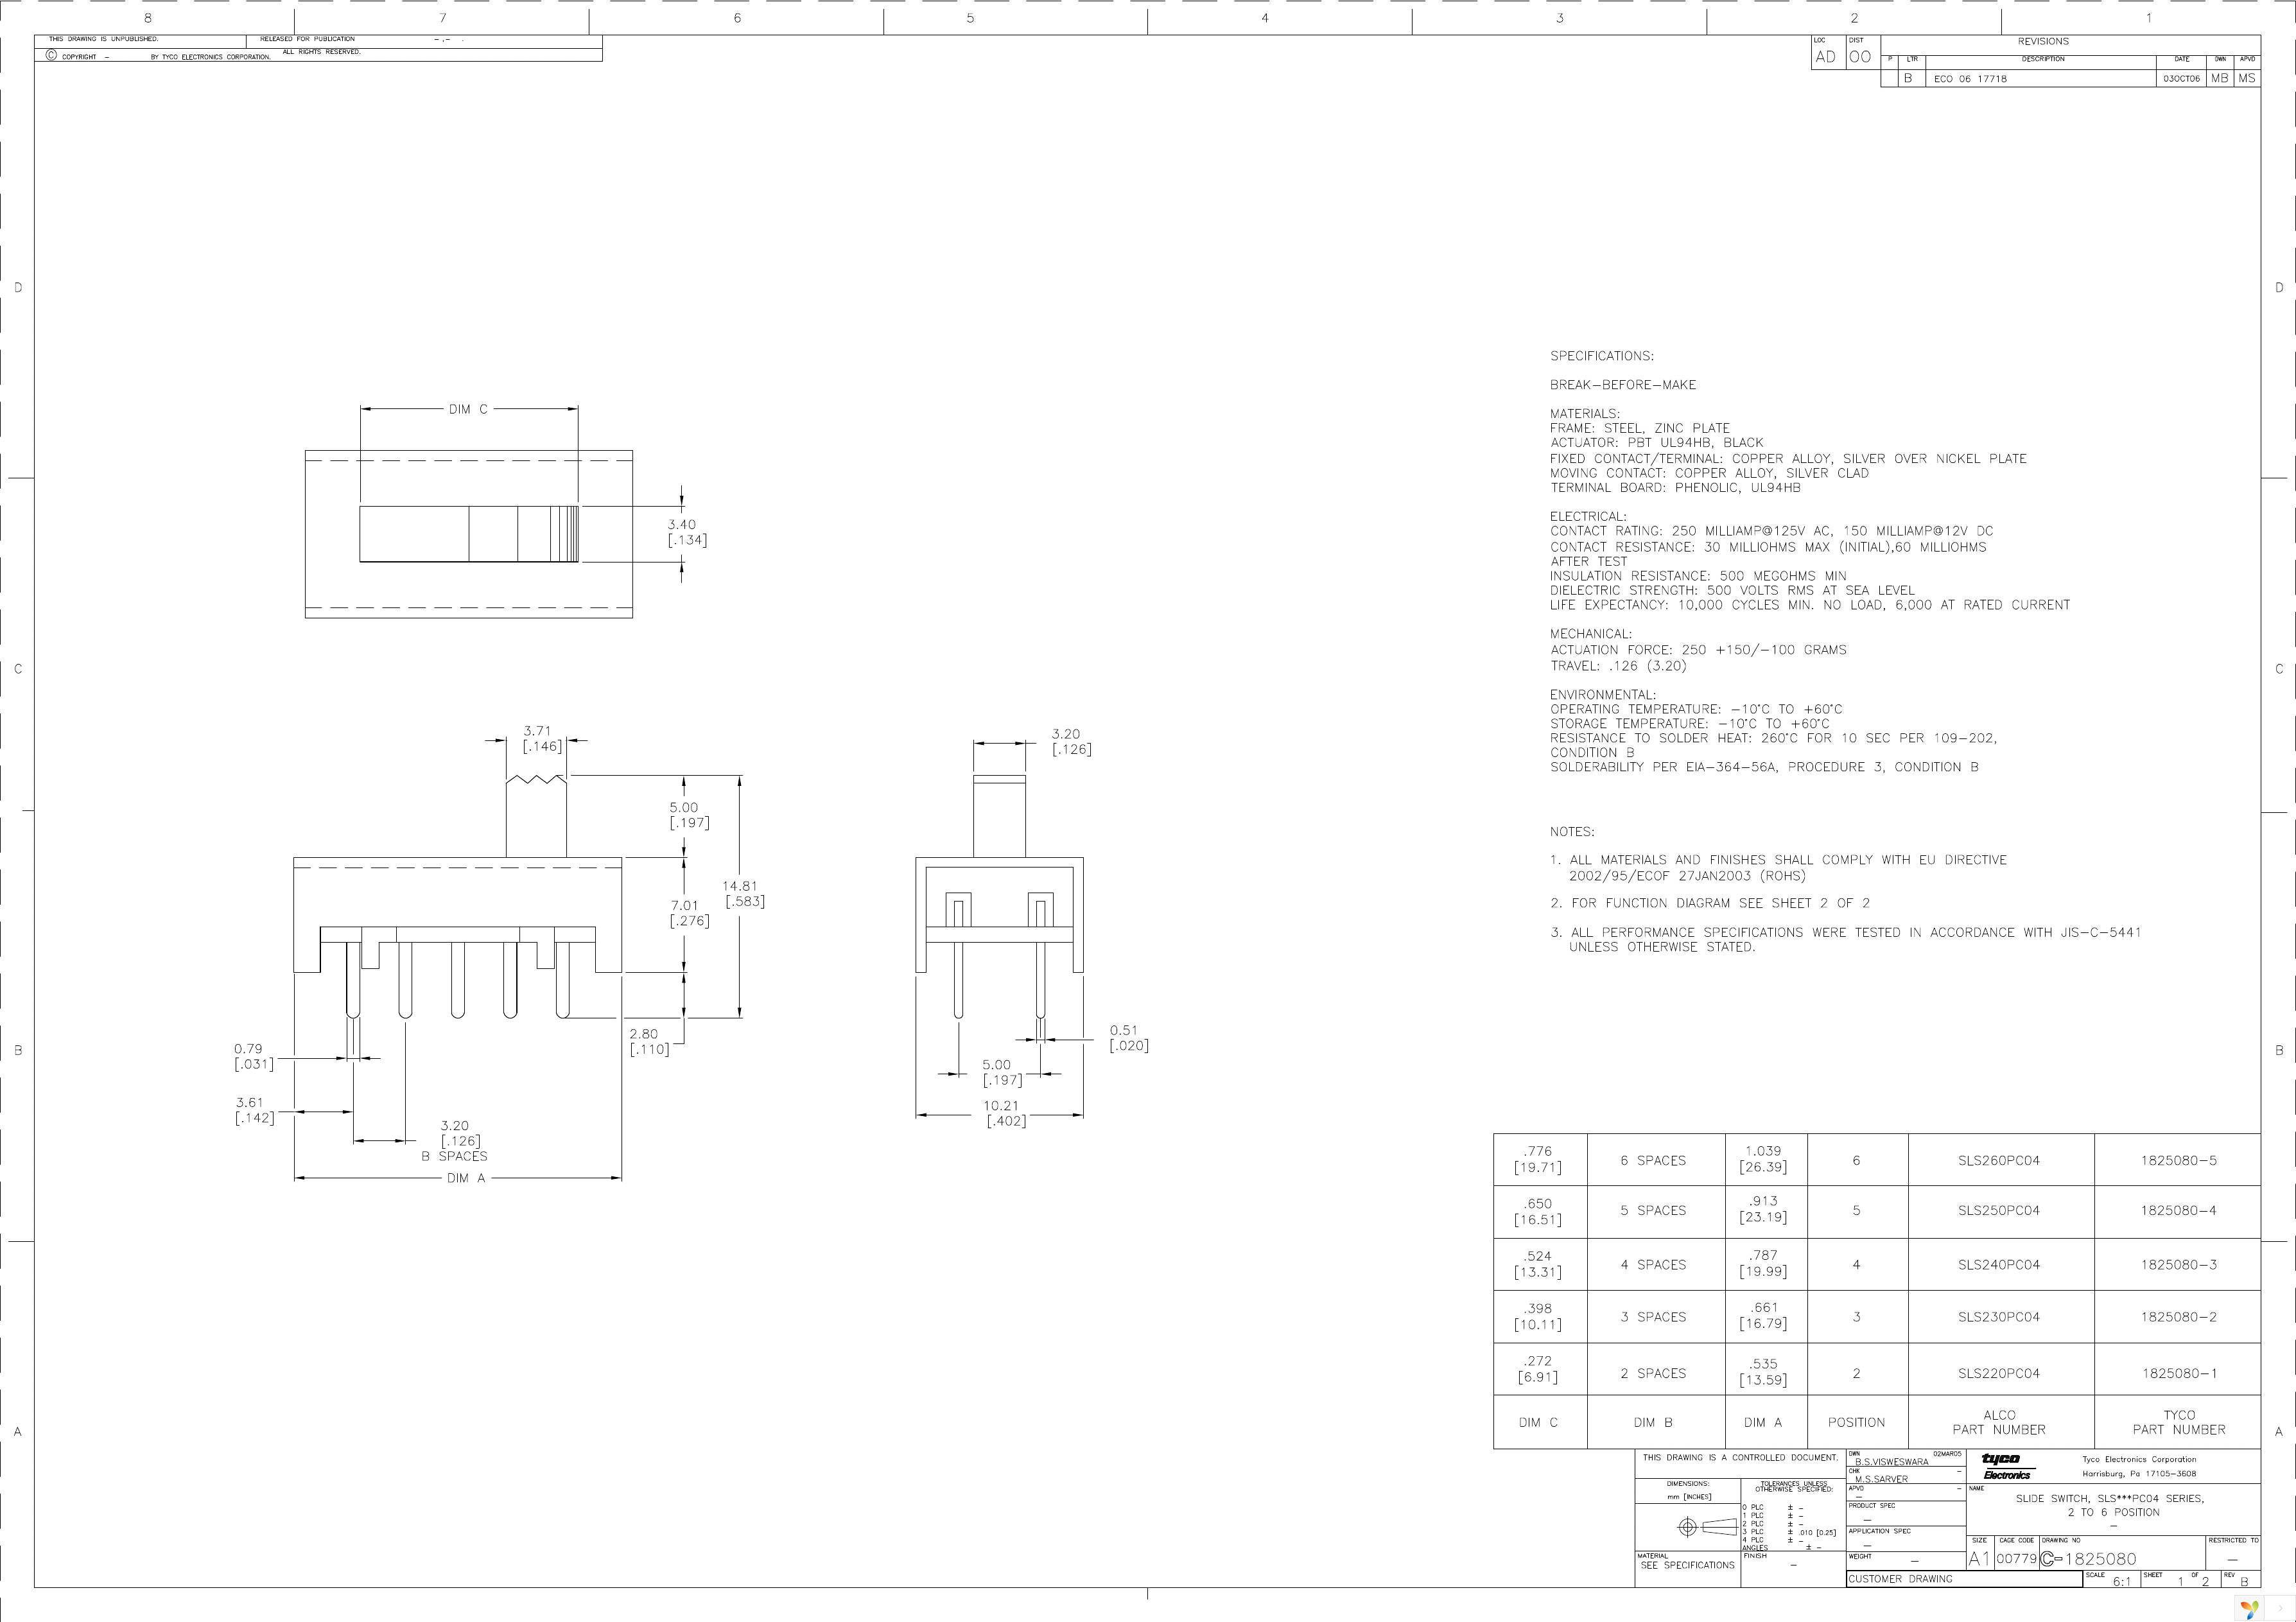Select the DIM C label above top view

[x=468, y=409]
